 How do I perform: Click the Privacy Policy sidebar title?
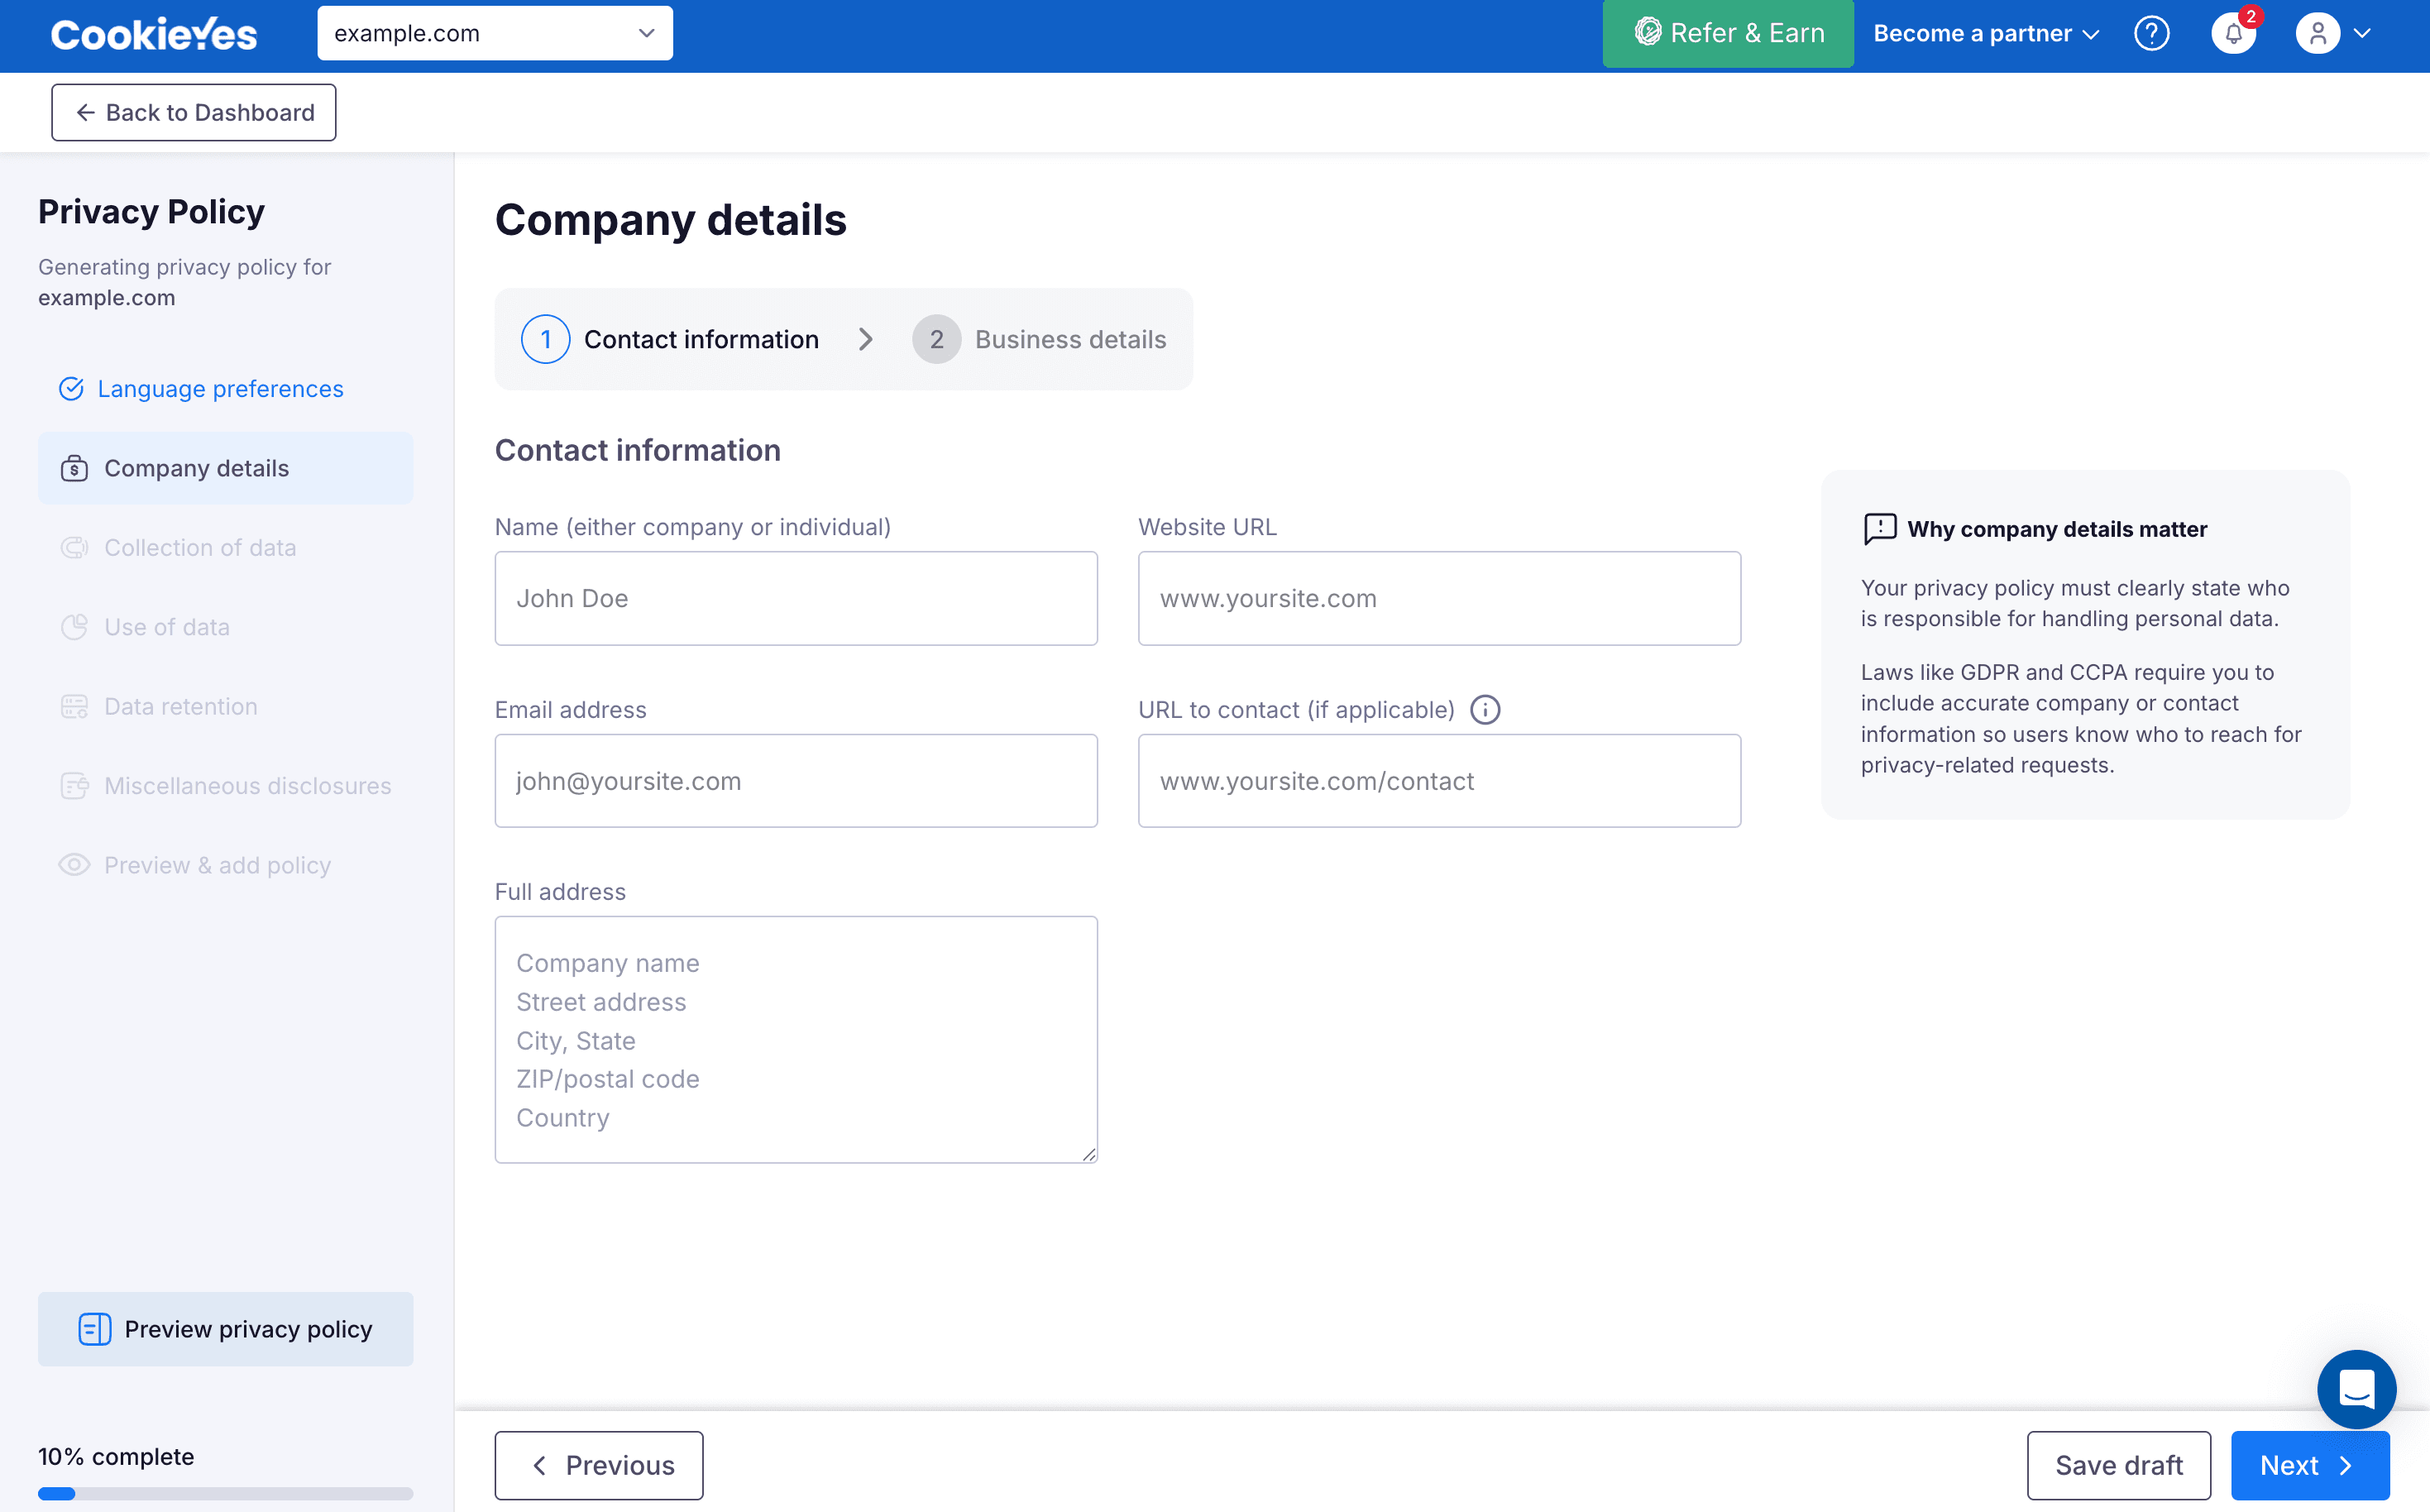tap(151, 212)
